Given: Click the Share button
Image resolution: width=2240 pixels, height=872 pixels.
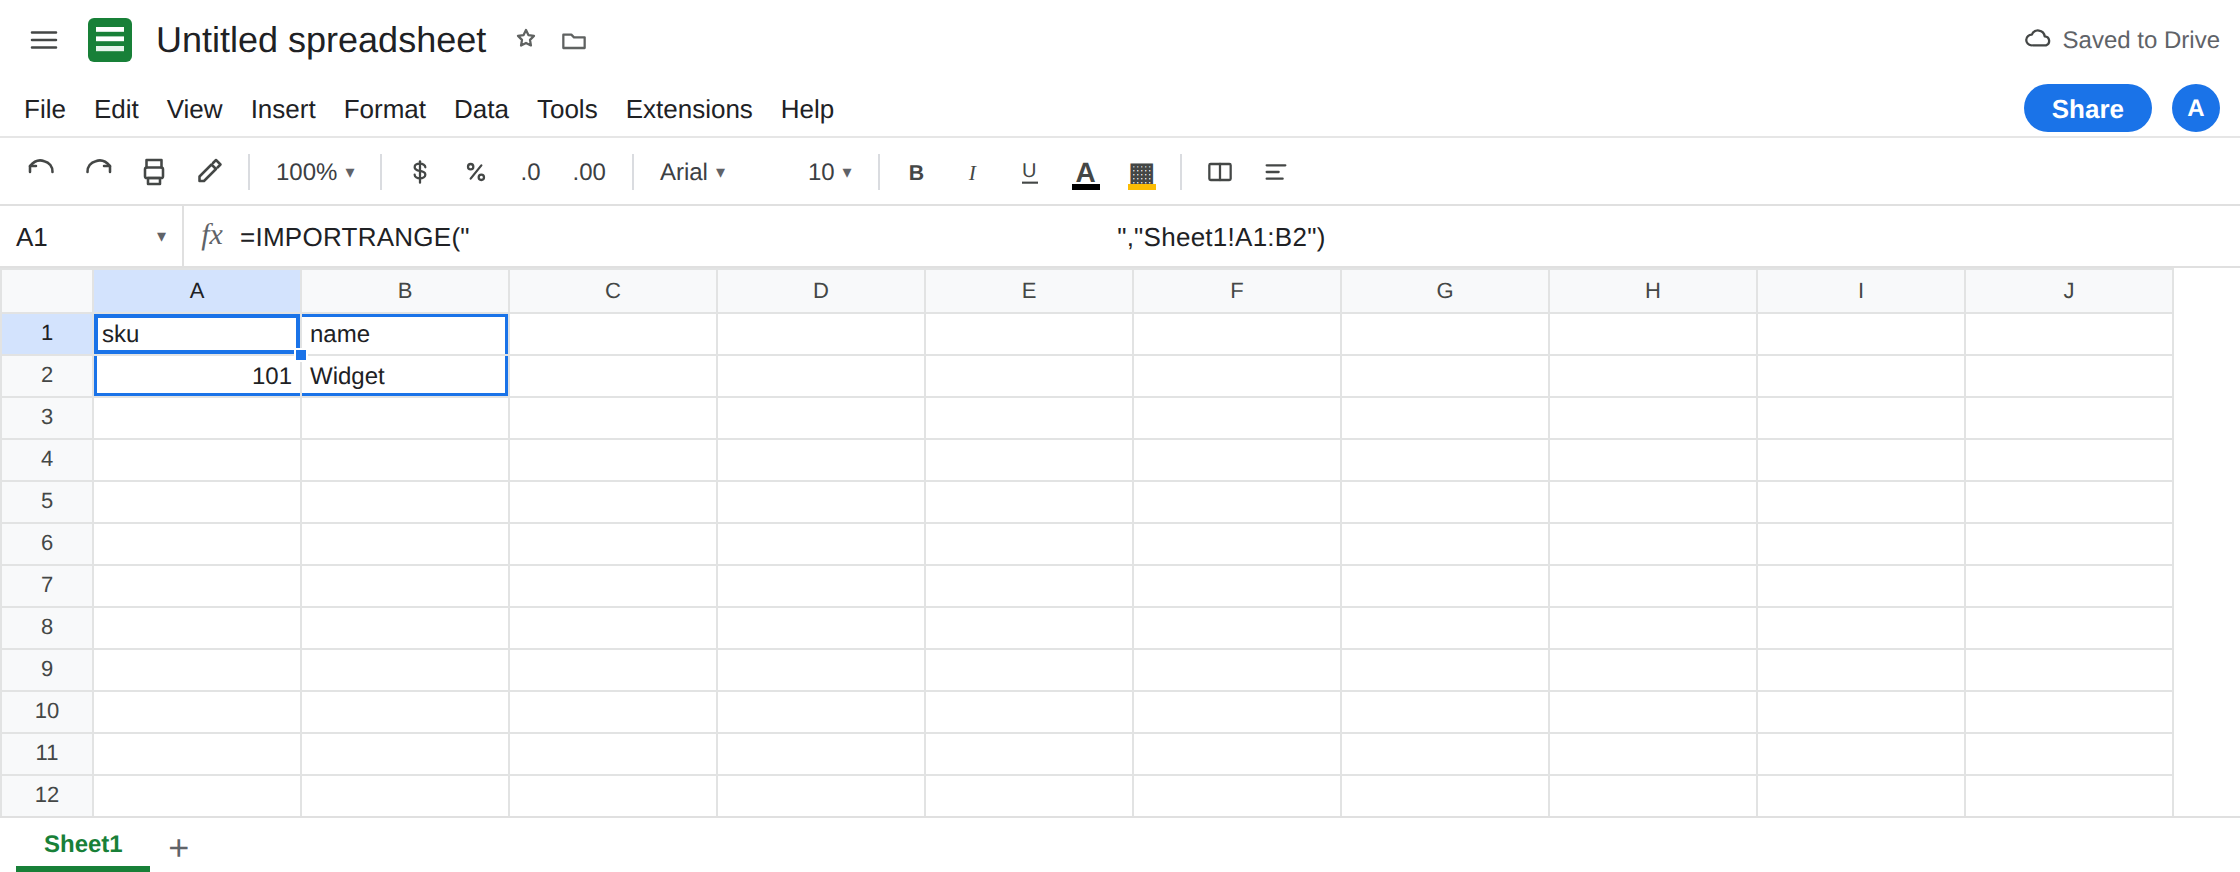Looking at the screenshot, I should [2088, 108].
